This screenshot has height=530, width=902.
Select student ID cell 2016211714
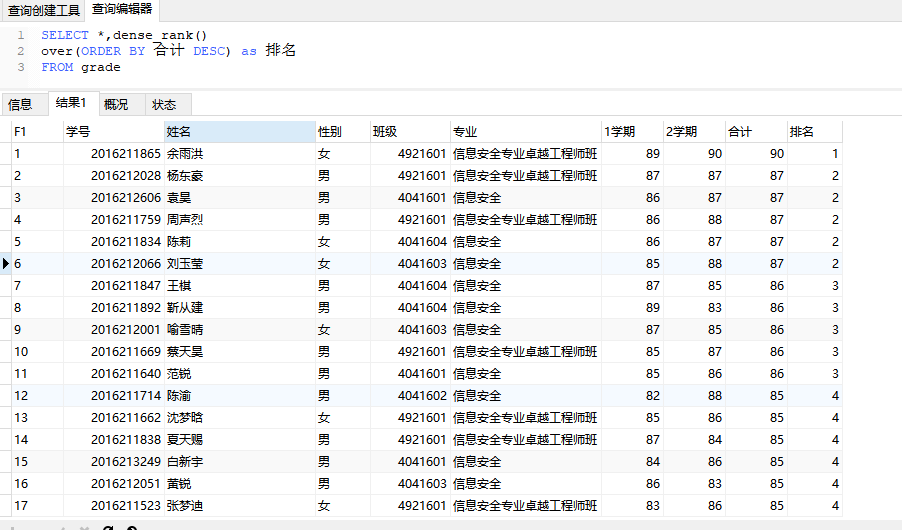pos(114,395)
